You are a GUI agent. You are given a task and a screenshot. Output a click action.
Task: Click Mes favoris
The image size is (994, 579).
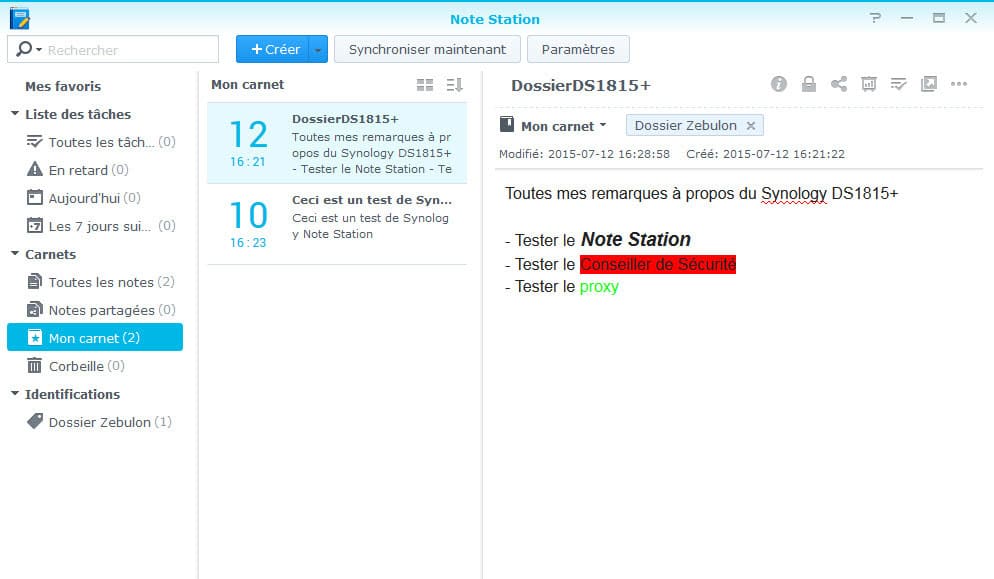(63, 86)
